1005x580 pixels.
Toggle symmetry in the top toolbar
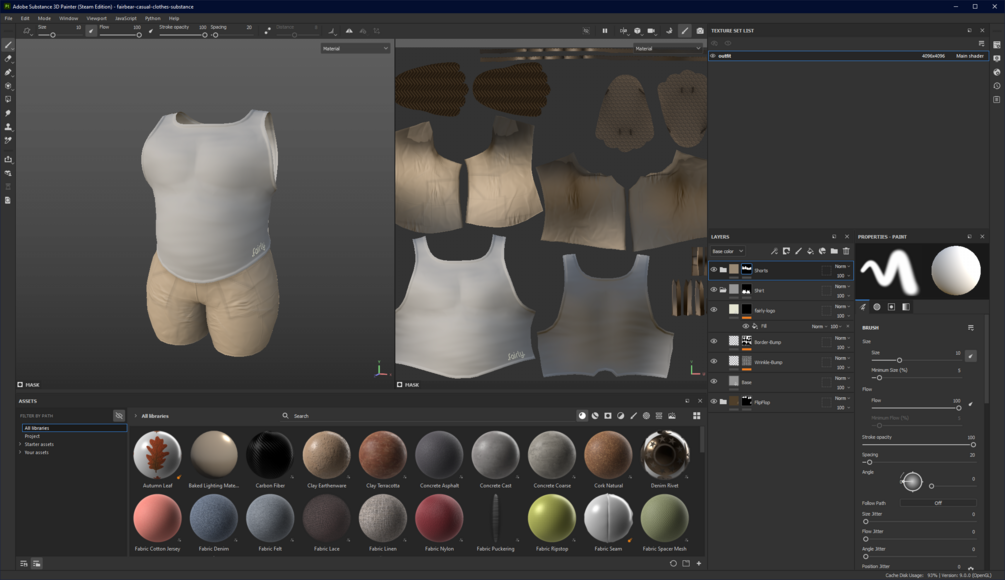[349, 31]
